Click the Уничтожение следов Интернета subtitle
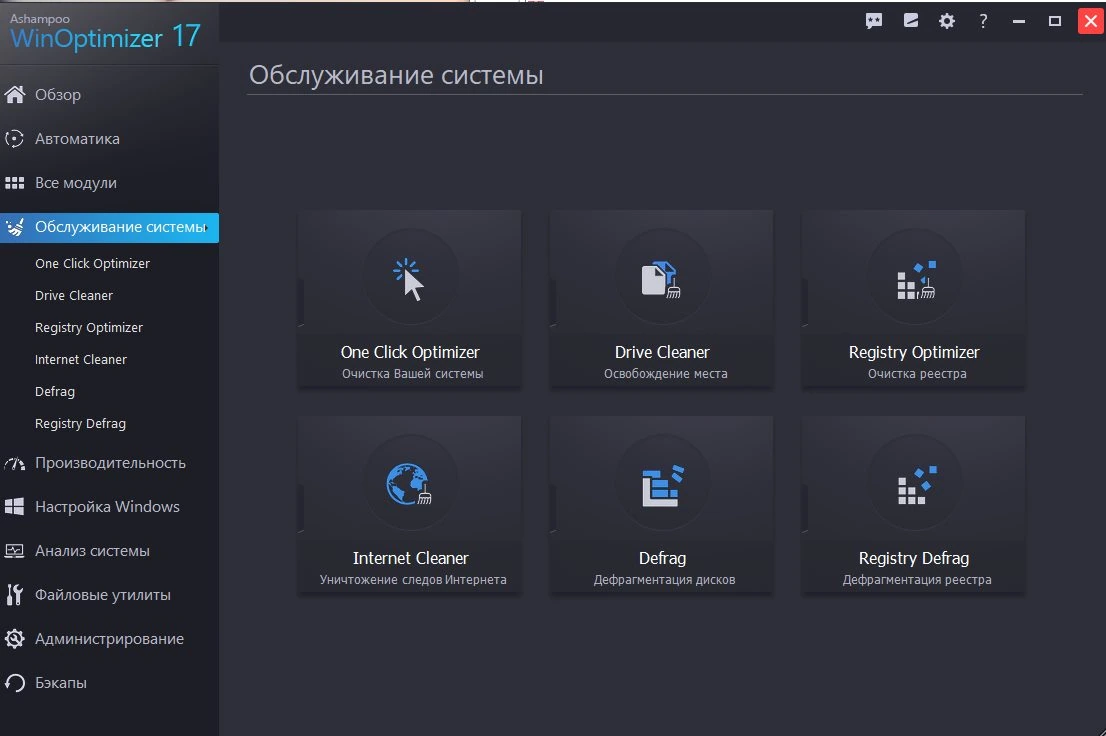The height and width of the screenshot is (736, 1106). pyautogui.click(x=413, y=580)
